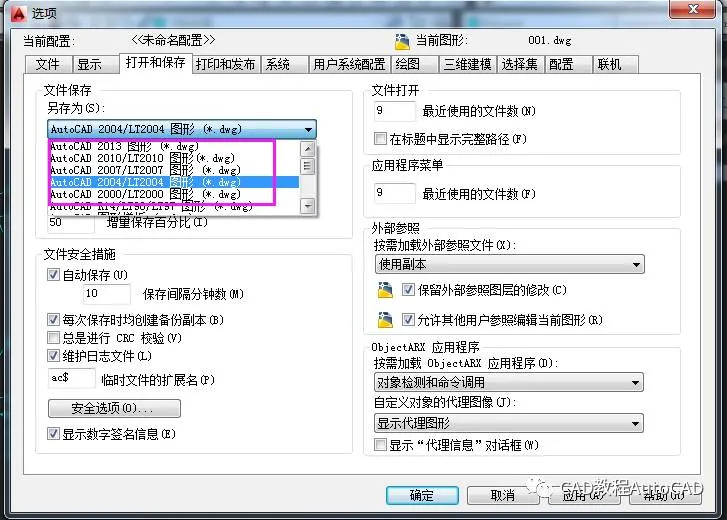Viewport: 727px width, 520px height.
Task: Open the 打印和发布 tab
Action: 226,64
